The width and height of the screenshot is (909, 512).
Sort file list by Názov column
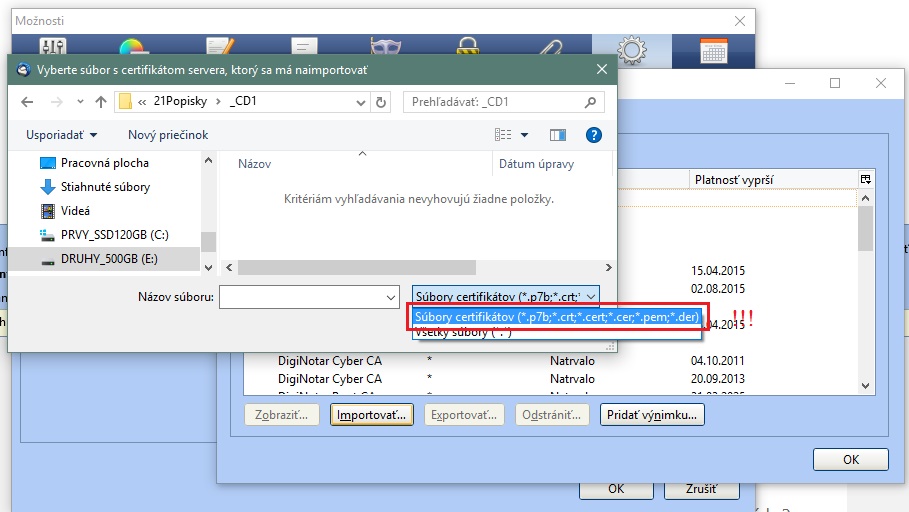pos(254,164)
